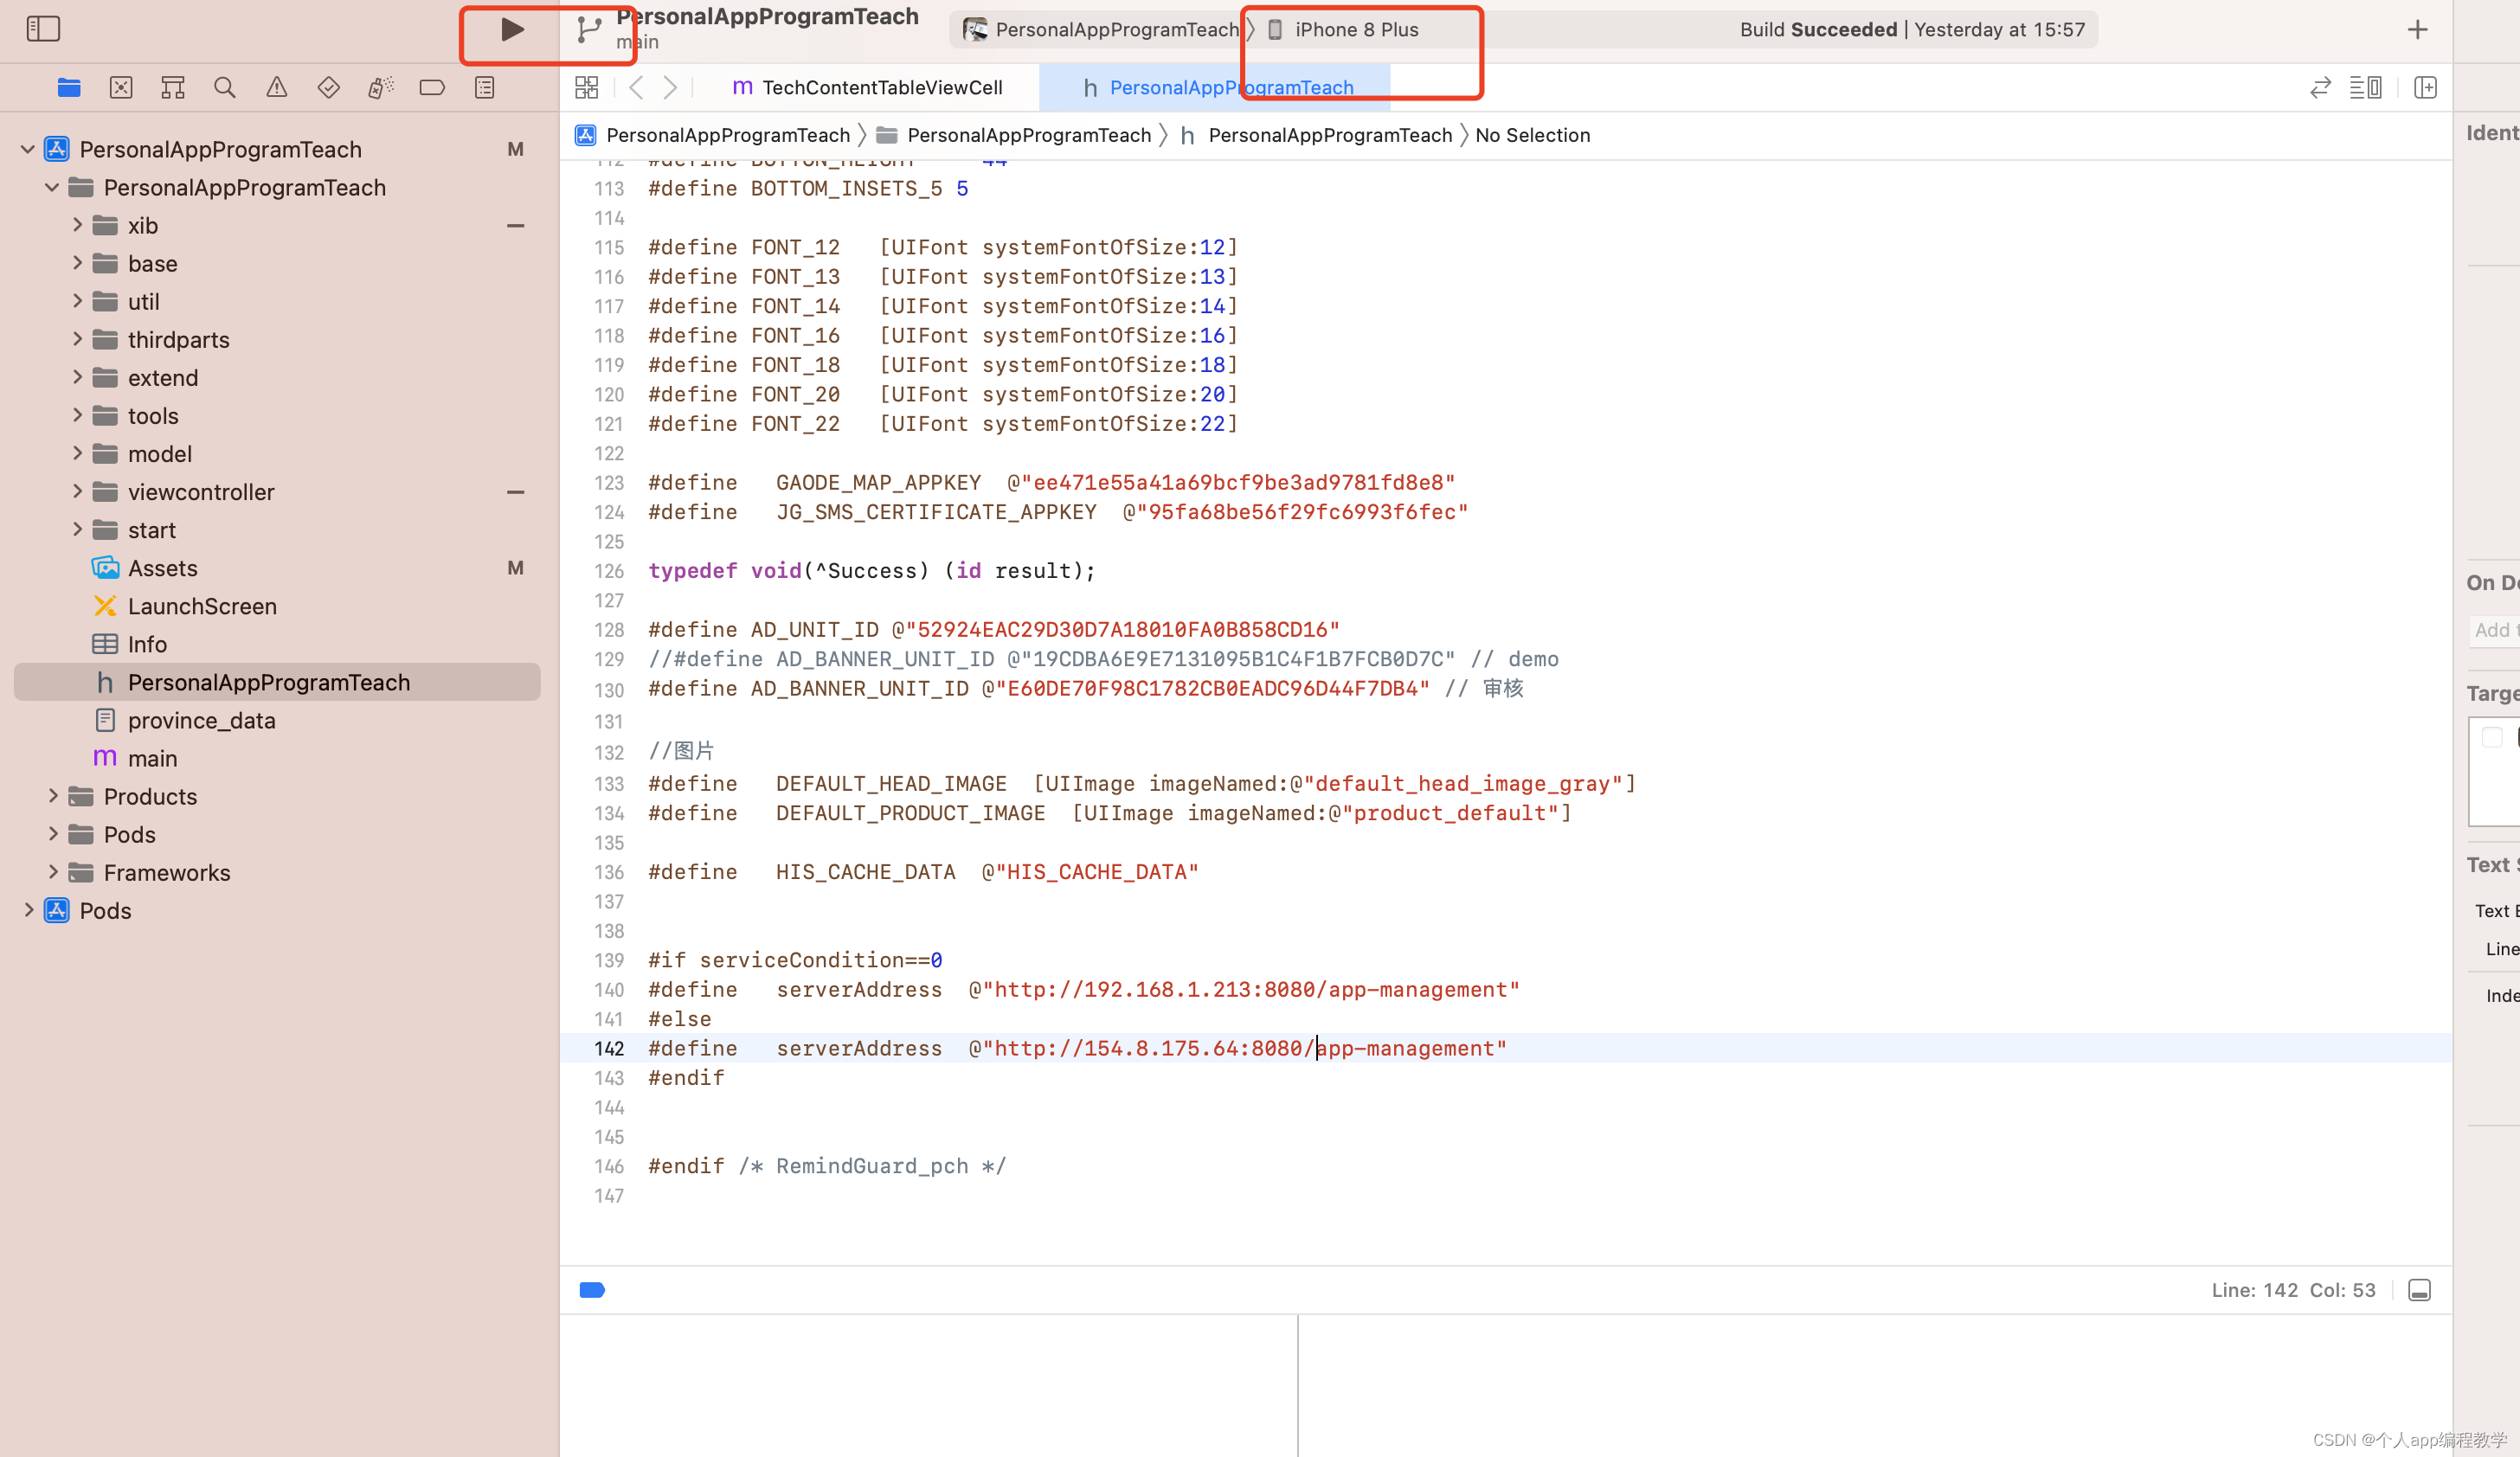Toggle code review changes arrows icon

click(2320, 88)
